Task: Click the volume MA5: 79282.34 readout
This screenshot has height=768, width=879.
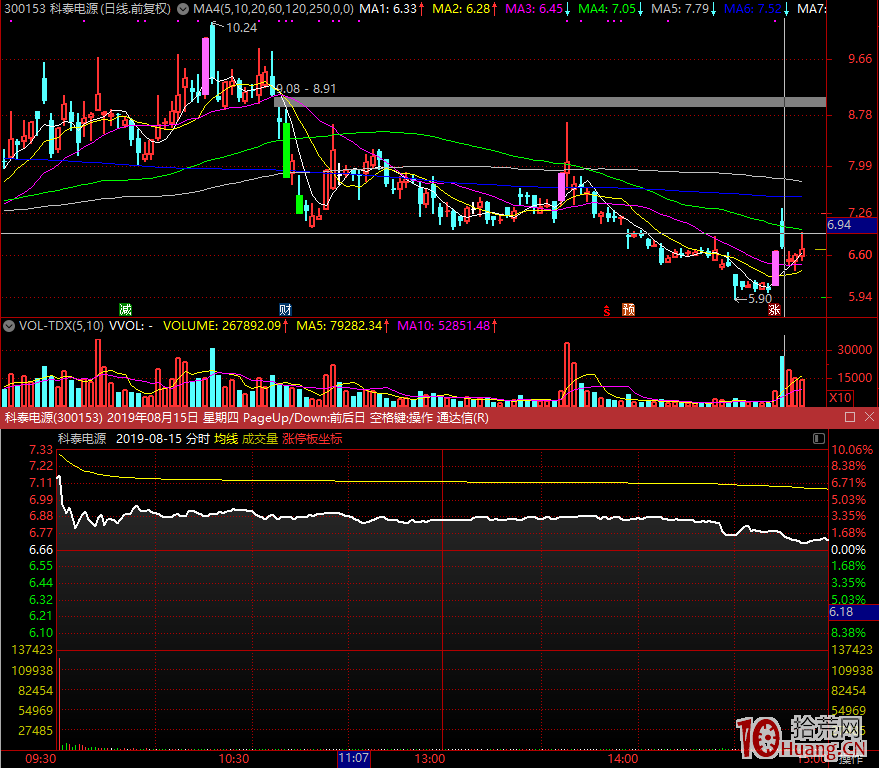Action: tap(339, 326)
